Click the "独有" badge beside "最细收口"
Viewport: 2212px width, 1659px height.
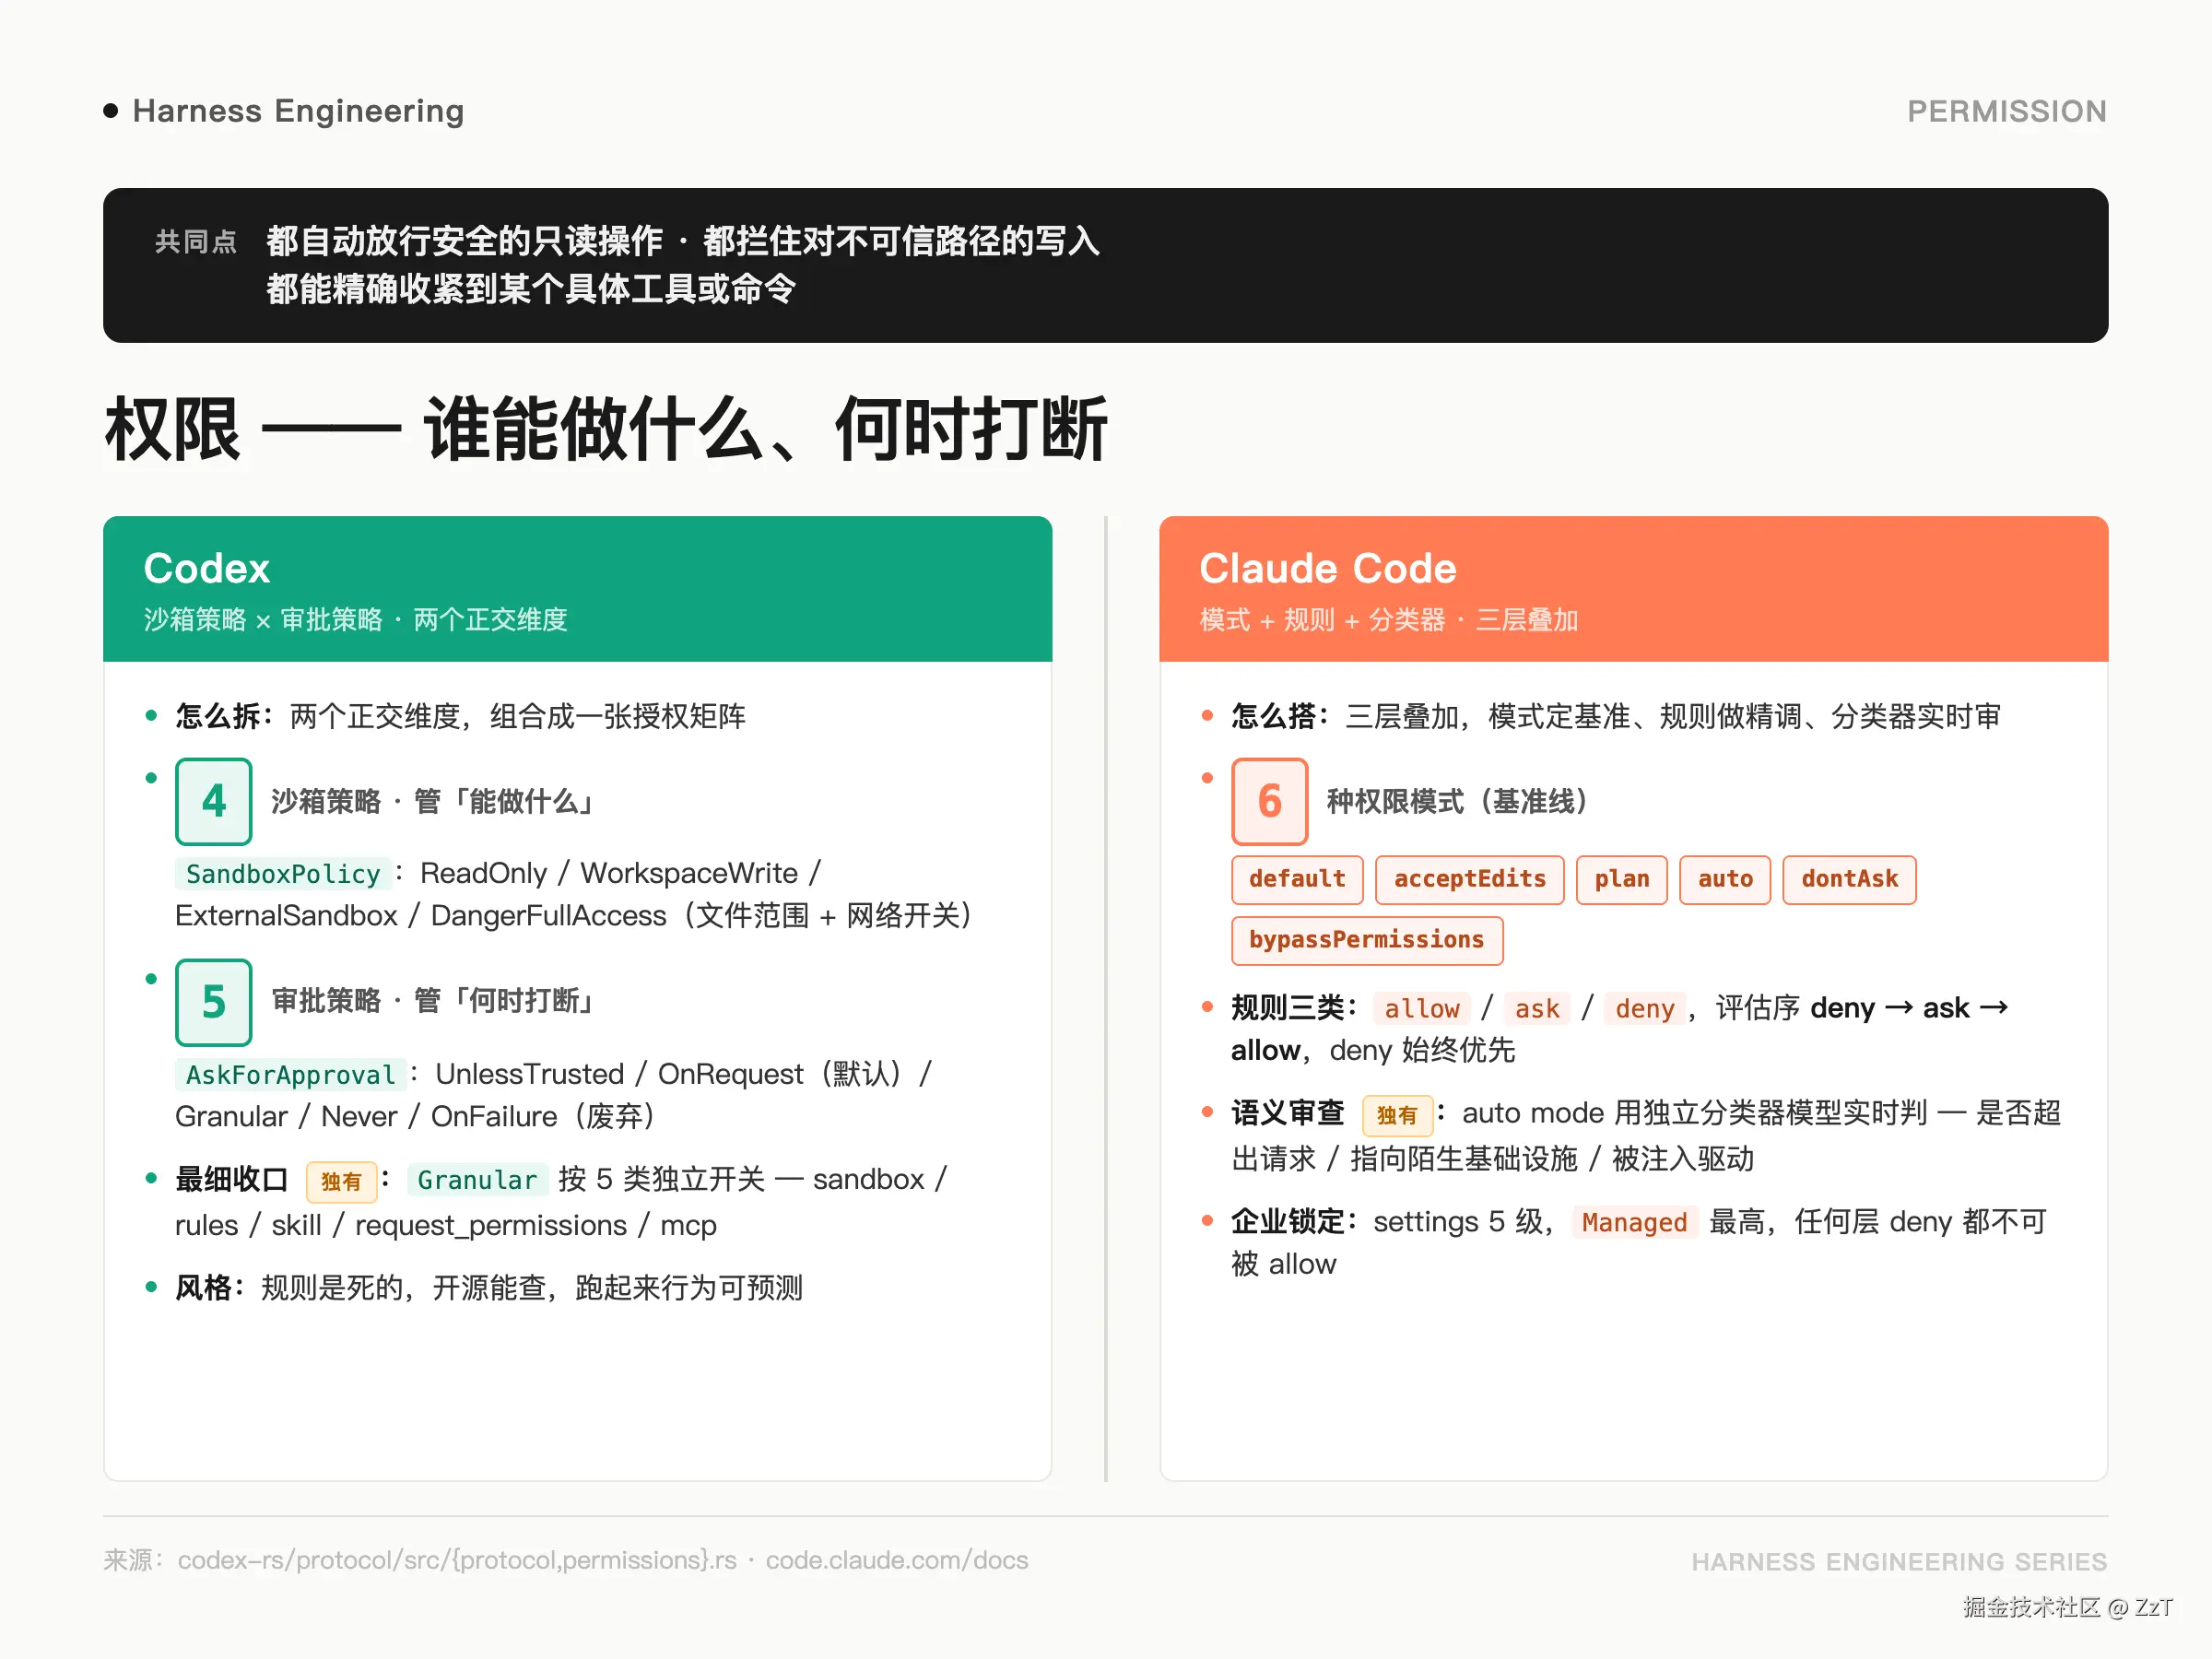(341, 1182)
